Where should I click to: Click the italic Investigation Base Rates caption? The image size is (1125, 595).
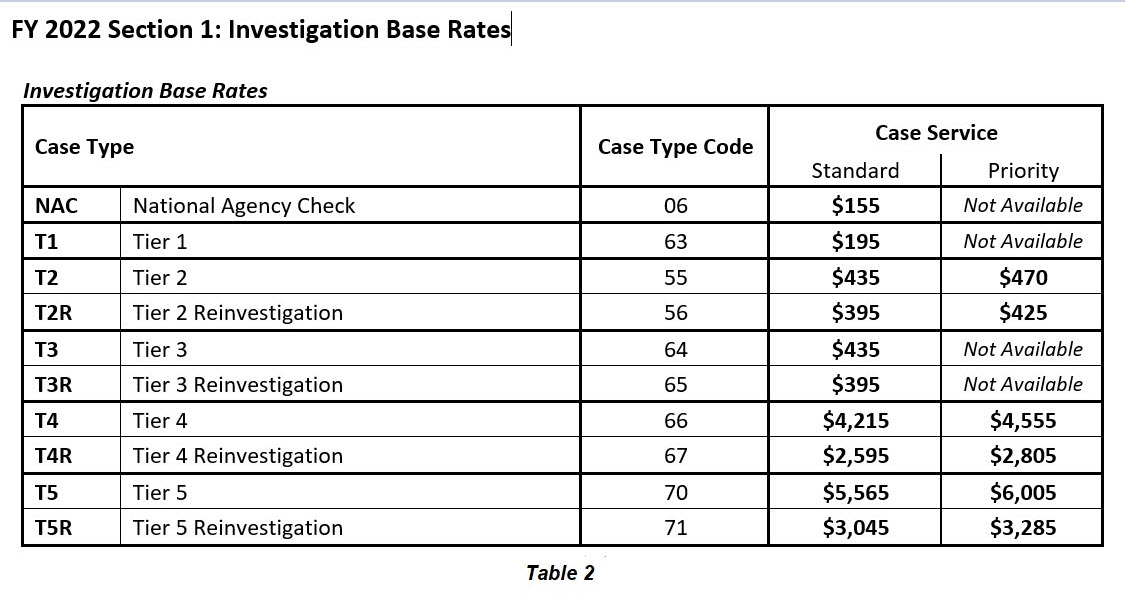145,91
